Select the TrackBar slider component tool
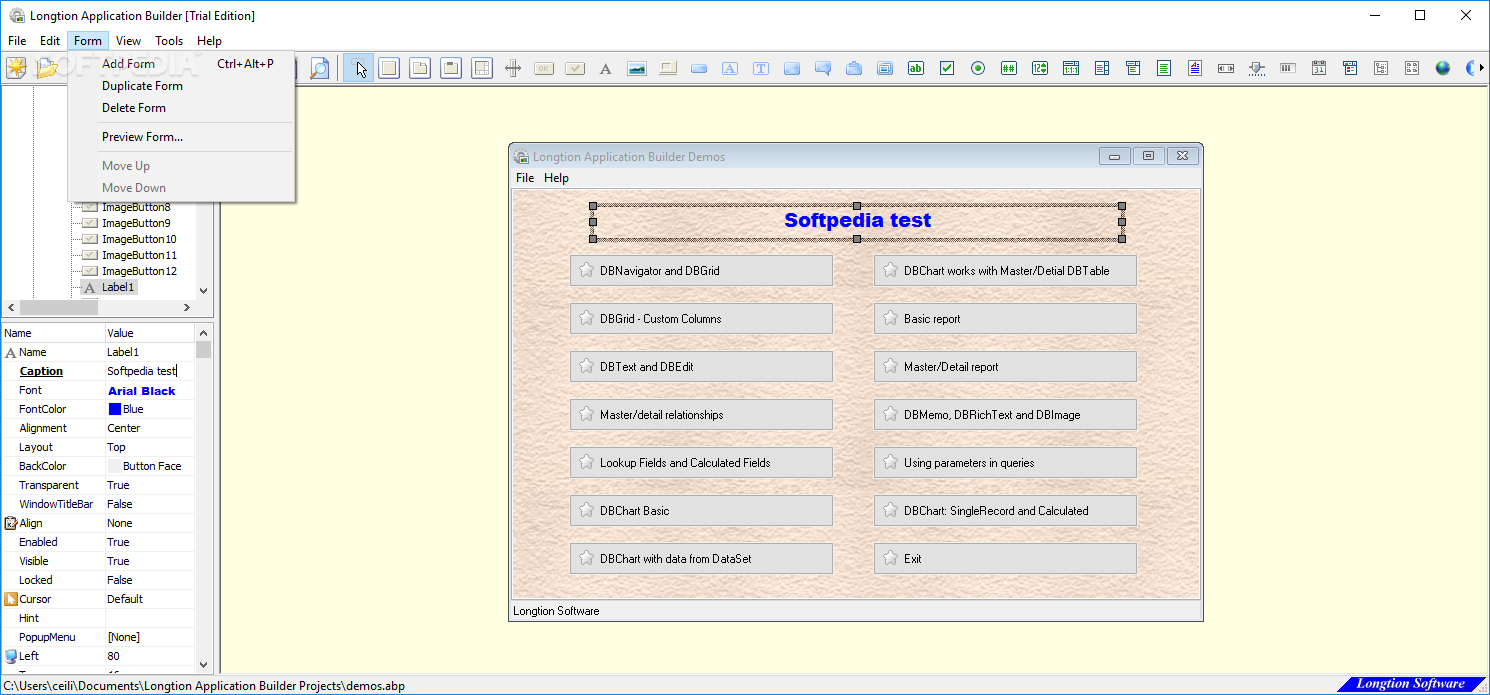The image size is (1490, 695). coord(1257,68)
